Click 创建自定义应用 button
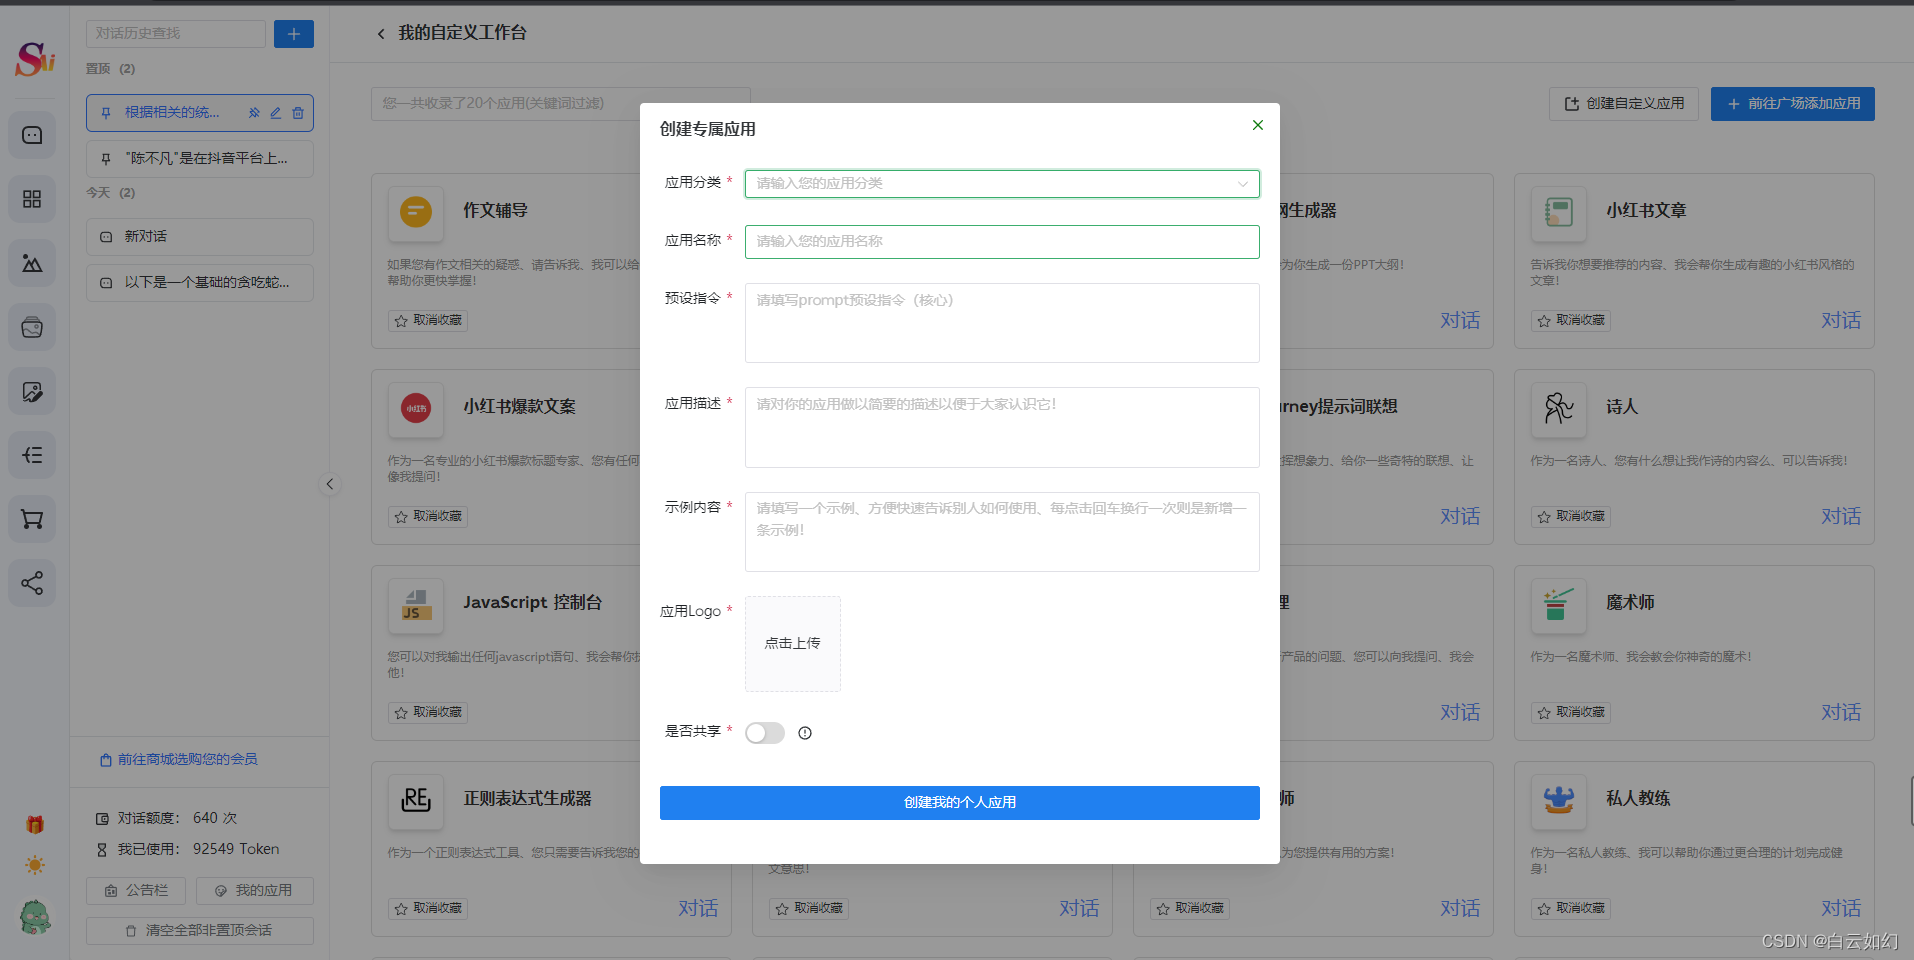 click(x=1624, y=104)
